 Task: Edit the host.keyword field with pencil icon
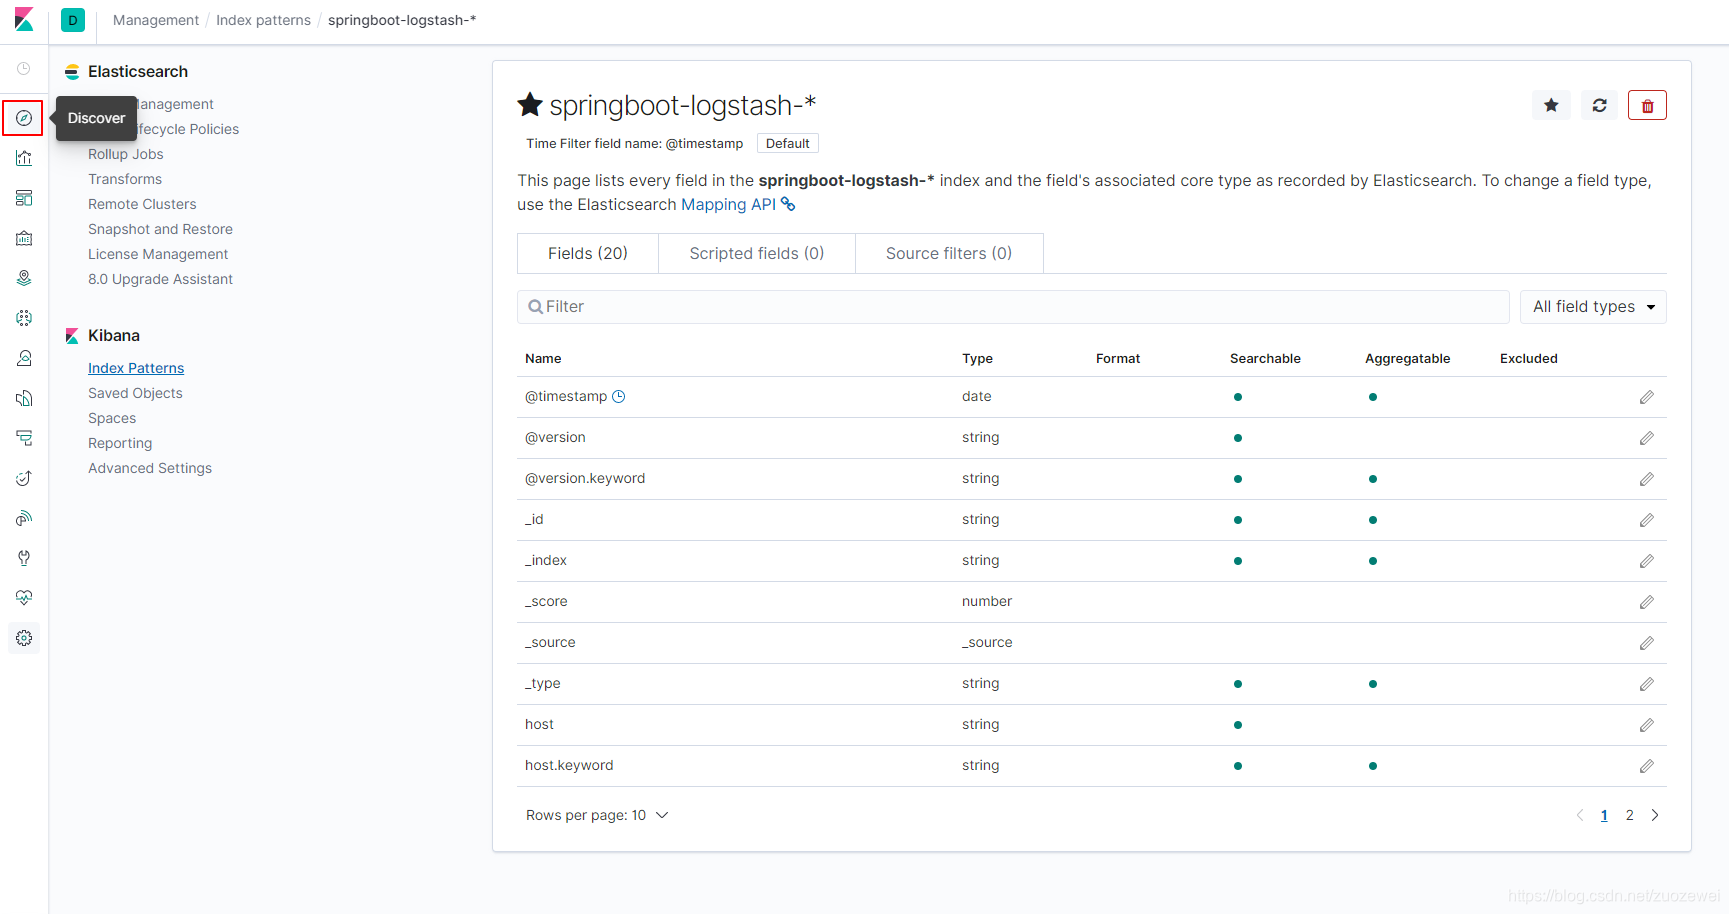point(1646,766)
